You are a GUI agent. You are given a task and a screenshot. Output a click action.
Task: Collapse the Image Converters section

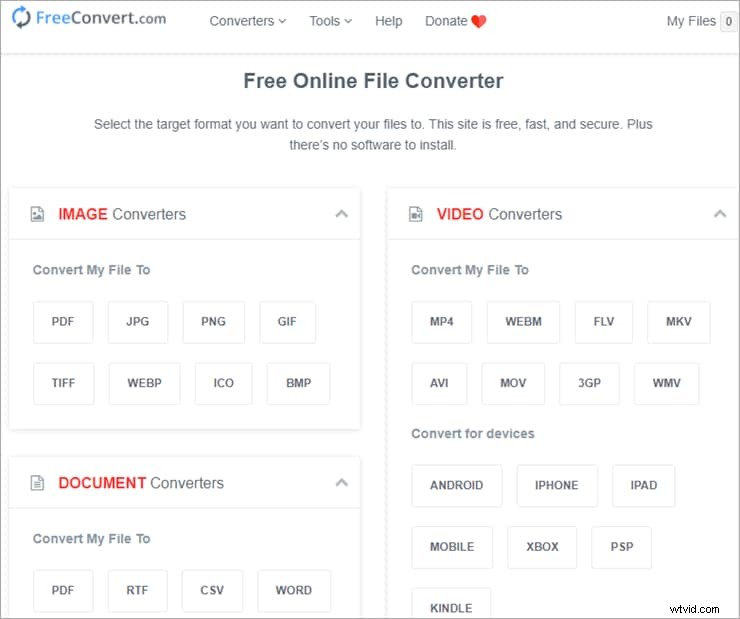[342, 214]
